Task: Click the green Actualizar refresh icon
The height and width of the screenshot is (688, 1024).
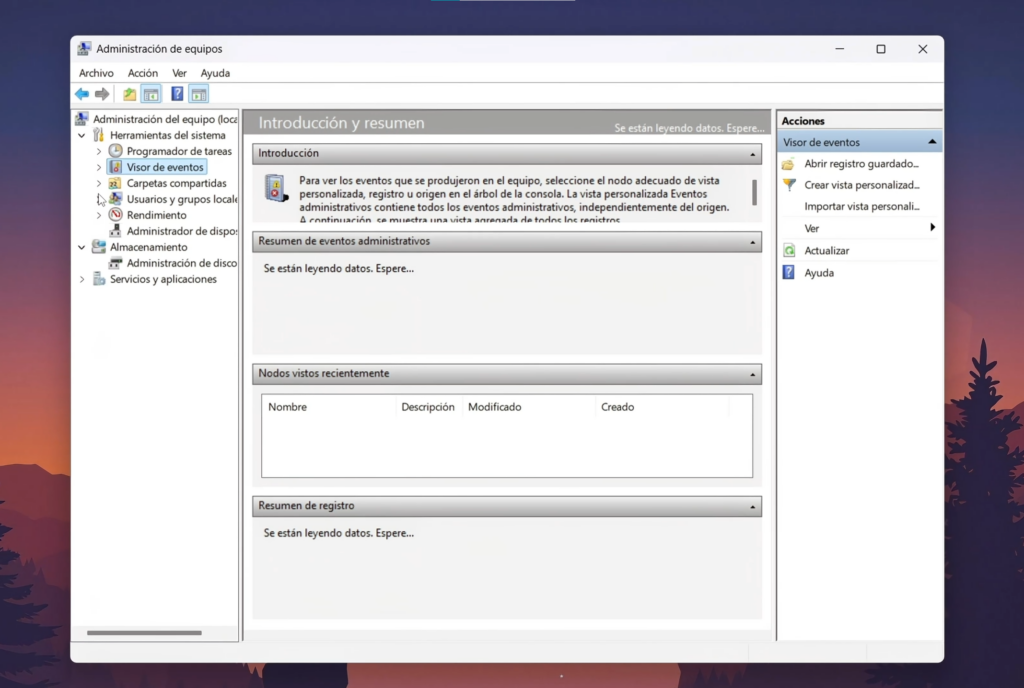Action: click(x=789, y=251)
